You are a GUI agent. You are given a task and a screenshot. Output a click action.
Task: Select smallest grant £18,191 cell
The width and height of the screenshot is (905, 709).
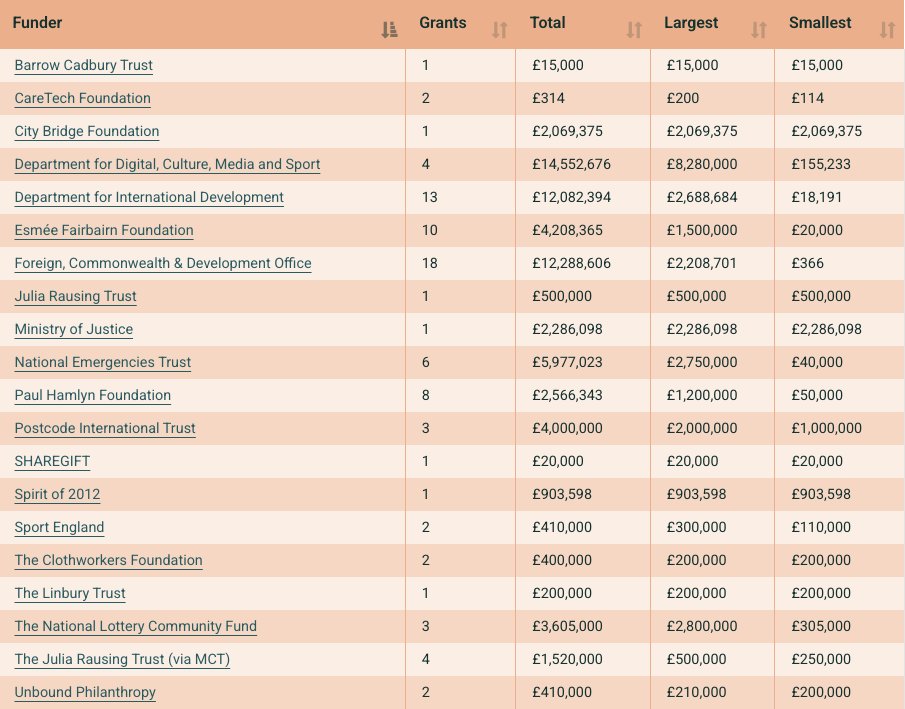click(x=840, y=197)
